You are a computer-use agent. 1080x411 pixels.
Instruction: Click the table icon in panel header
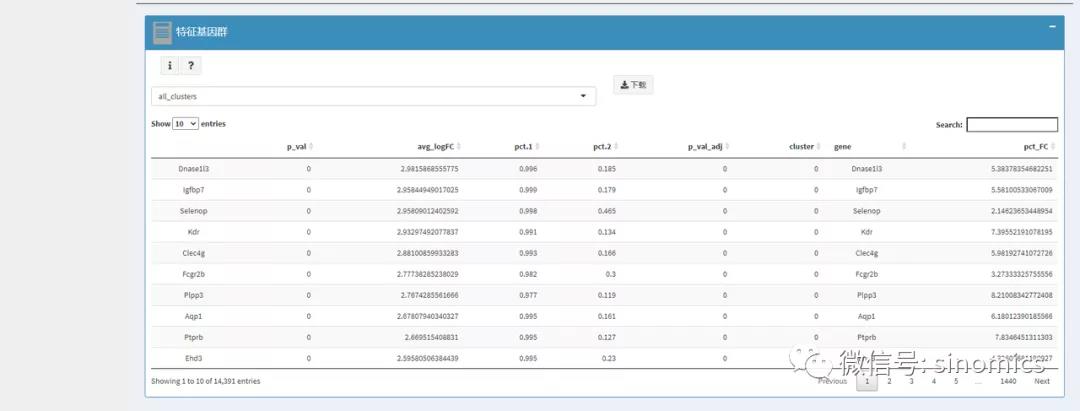[162, 32]
